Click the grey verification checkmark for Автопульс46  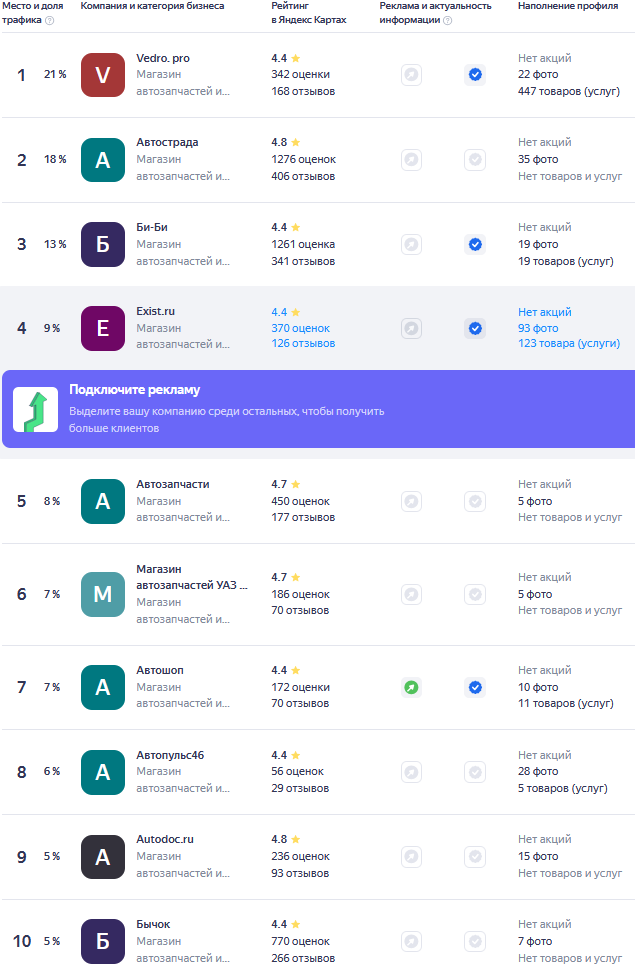coord(475,772)
